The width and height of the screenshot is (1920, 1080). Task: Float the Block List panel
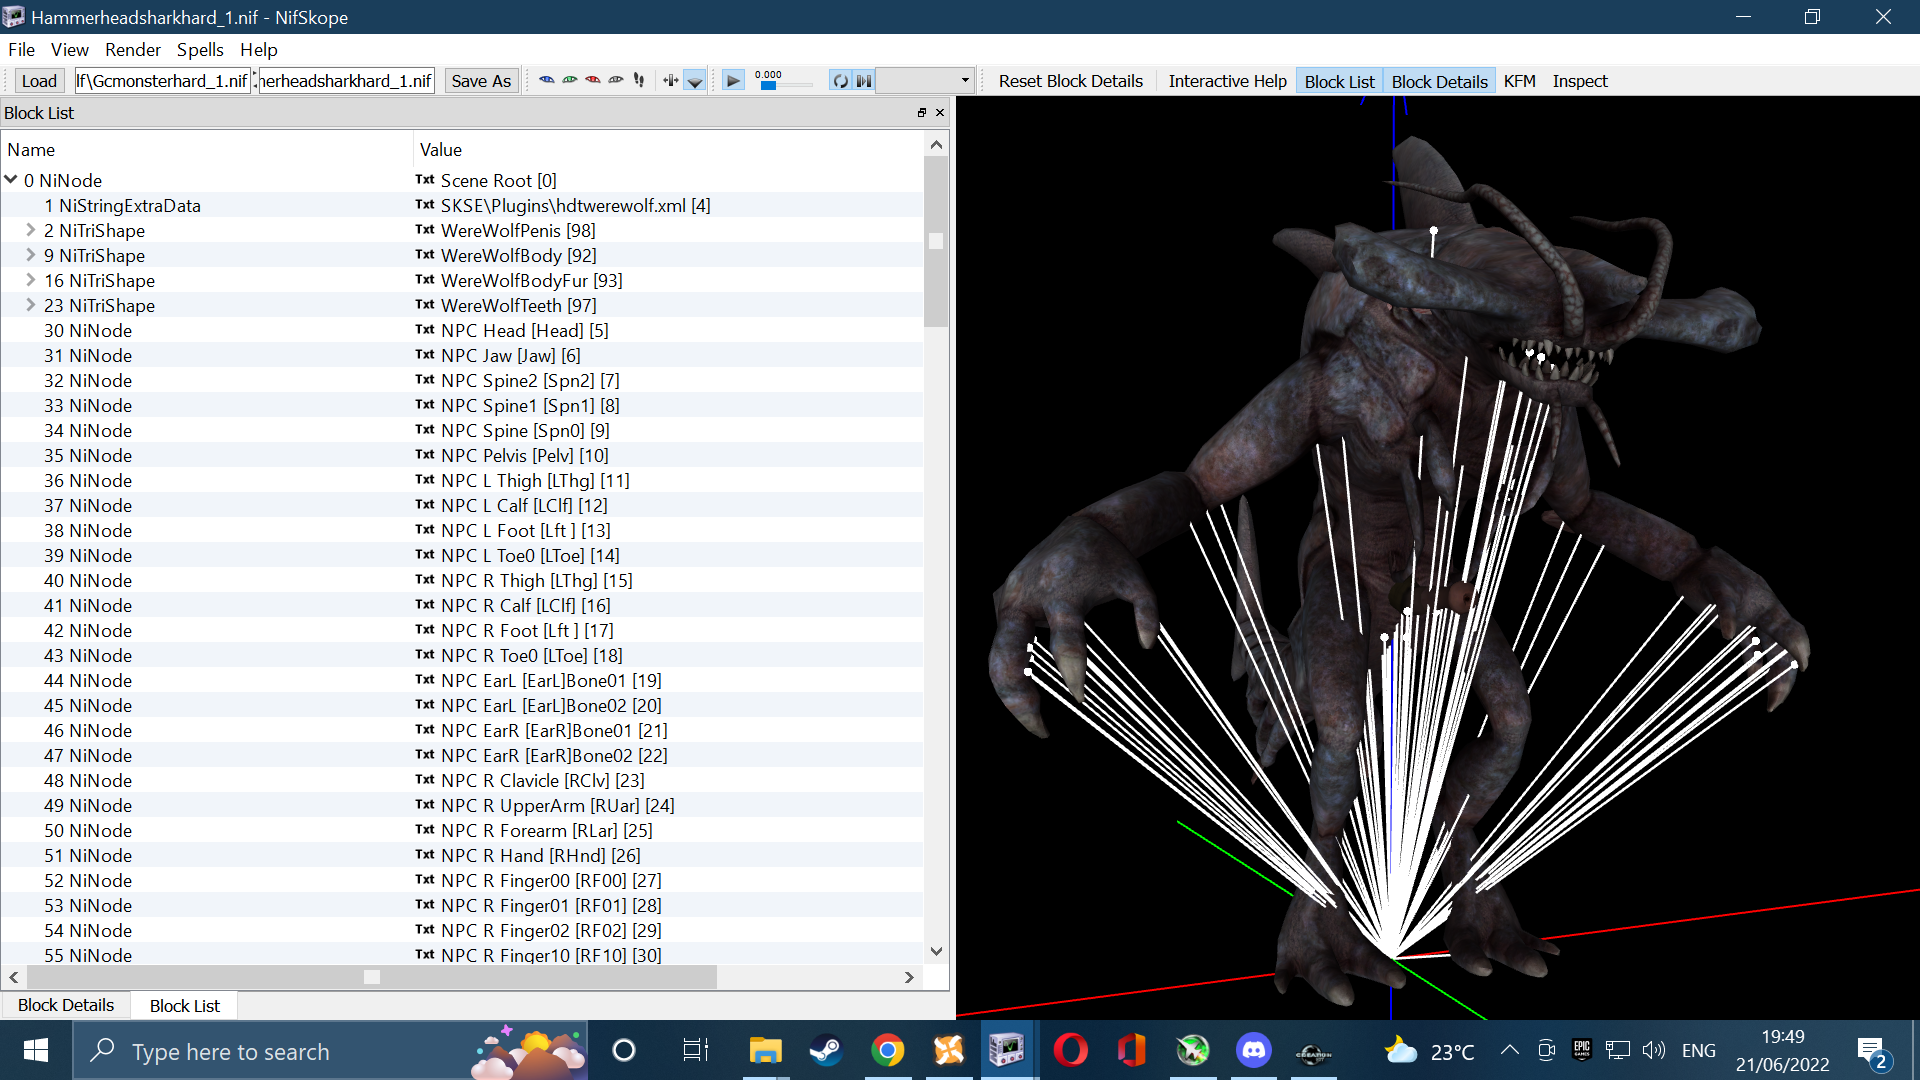click(x=922, y=113)
